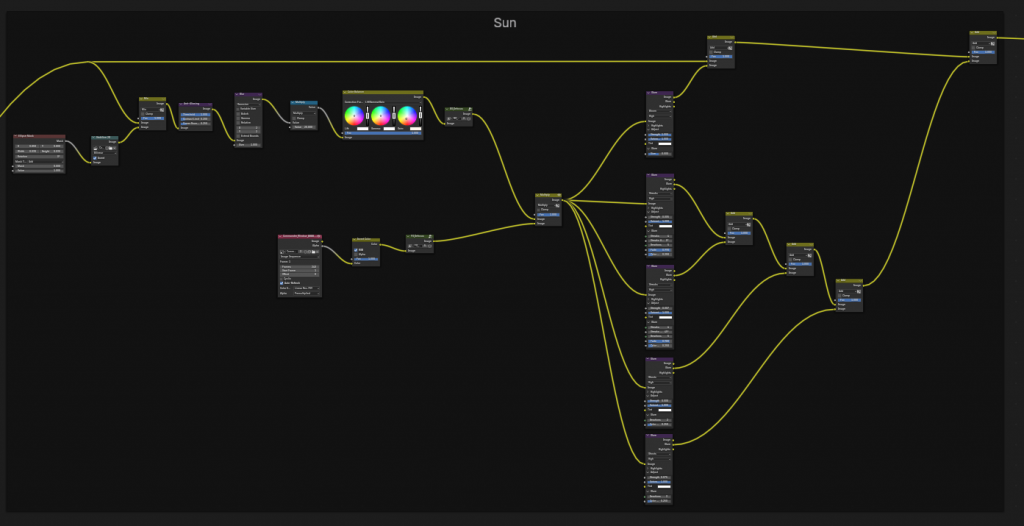Enable Extend Bounds in the Blur node
This screenshot has width=1024, height=526.
click(238, 135)
